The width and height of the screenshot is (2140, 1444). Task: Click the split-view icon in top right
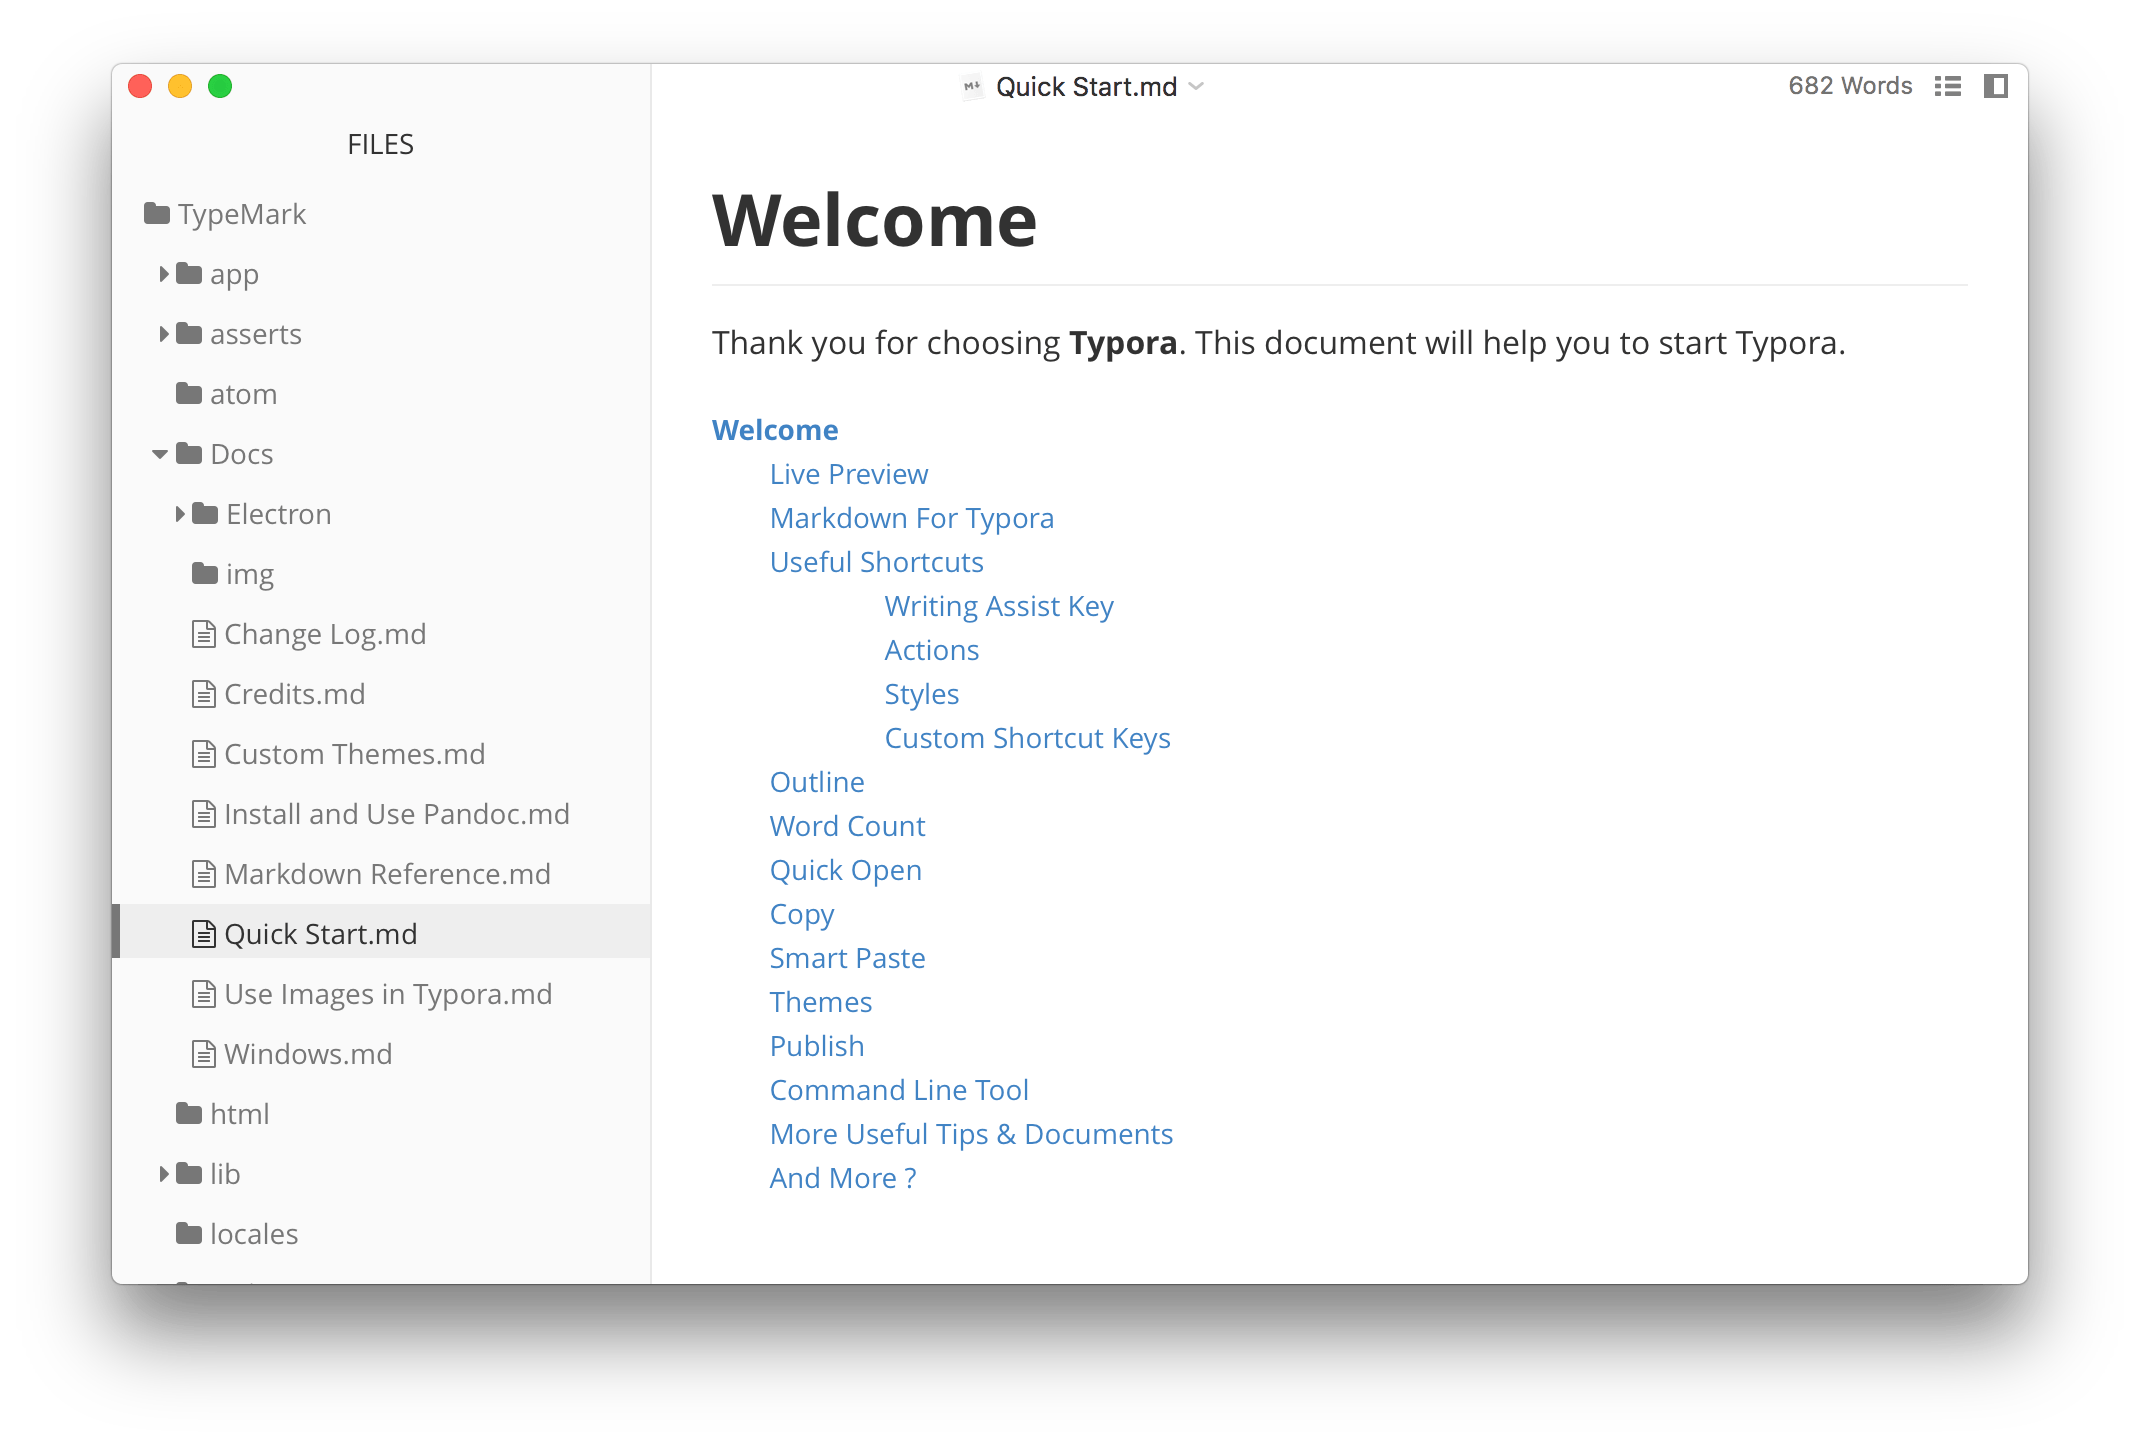coord(1998,85)
